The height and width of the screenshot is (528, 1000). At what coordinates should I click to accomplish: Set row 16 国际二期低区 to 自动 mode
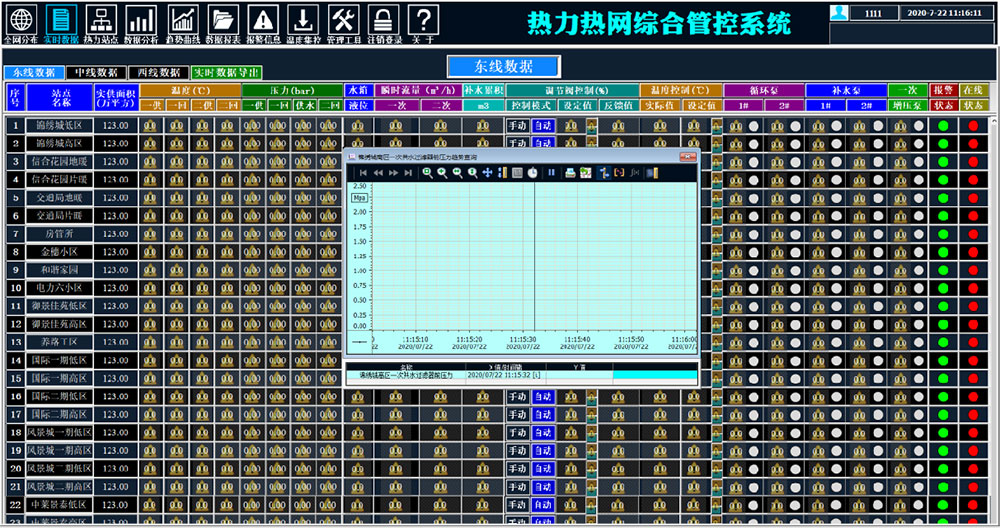pos(543,397)
